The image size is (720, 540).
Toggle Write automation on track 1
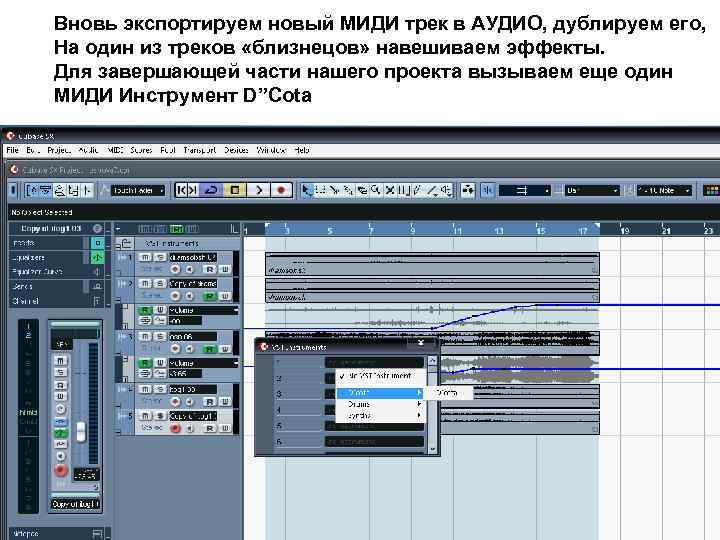225,269
